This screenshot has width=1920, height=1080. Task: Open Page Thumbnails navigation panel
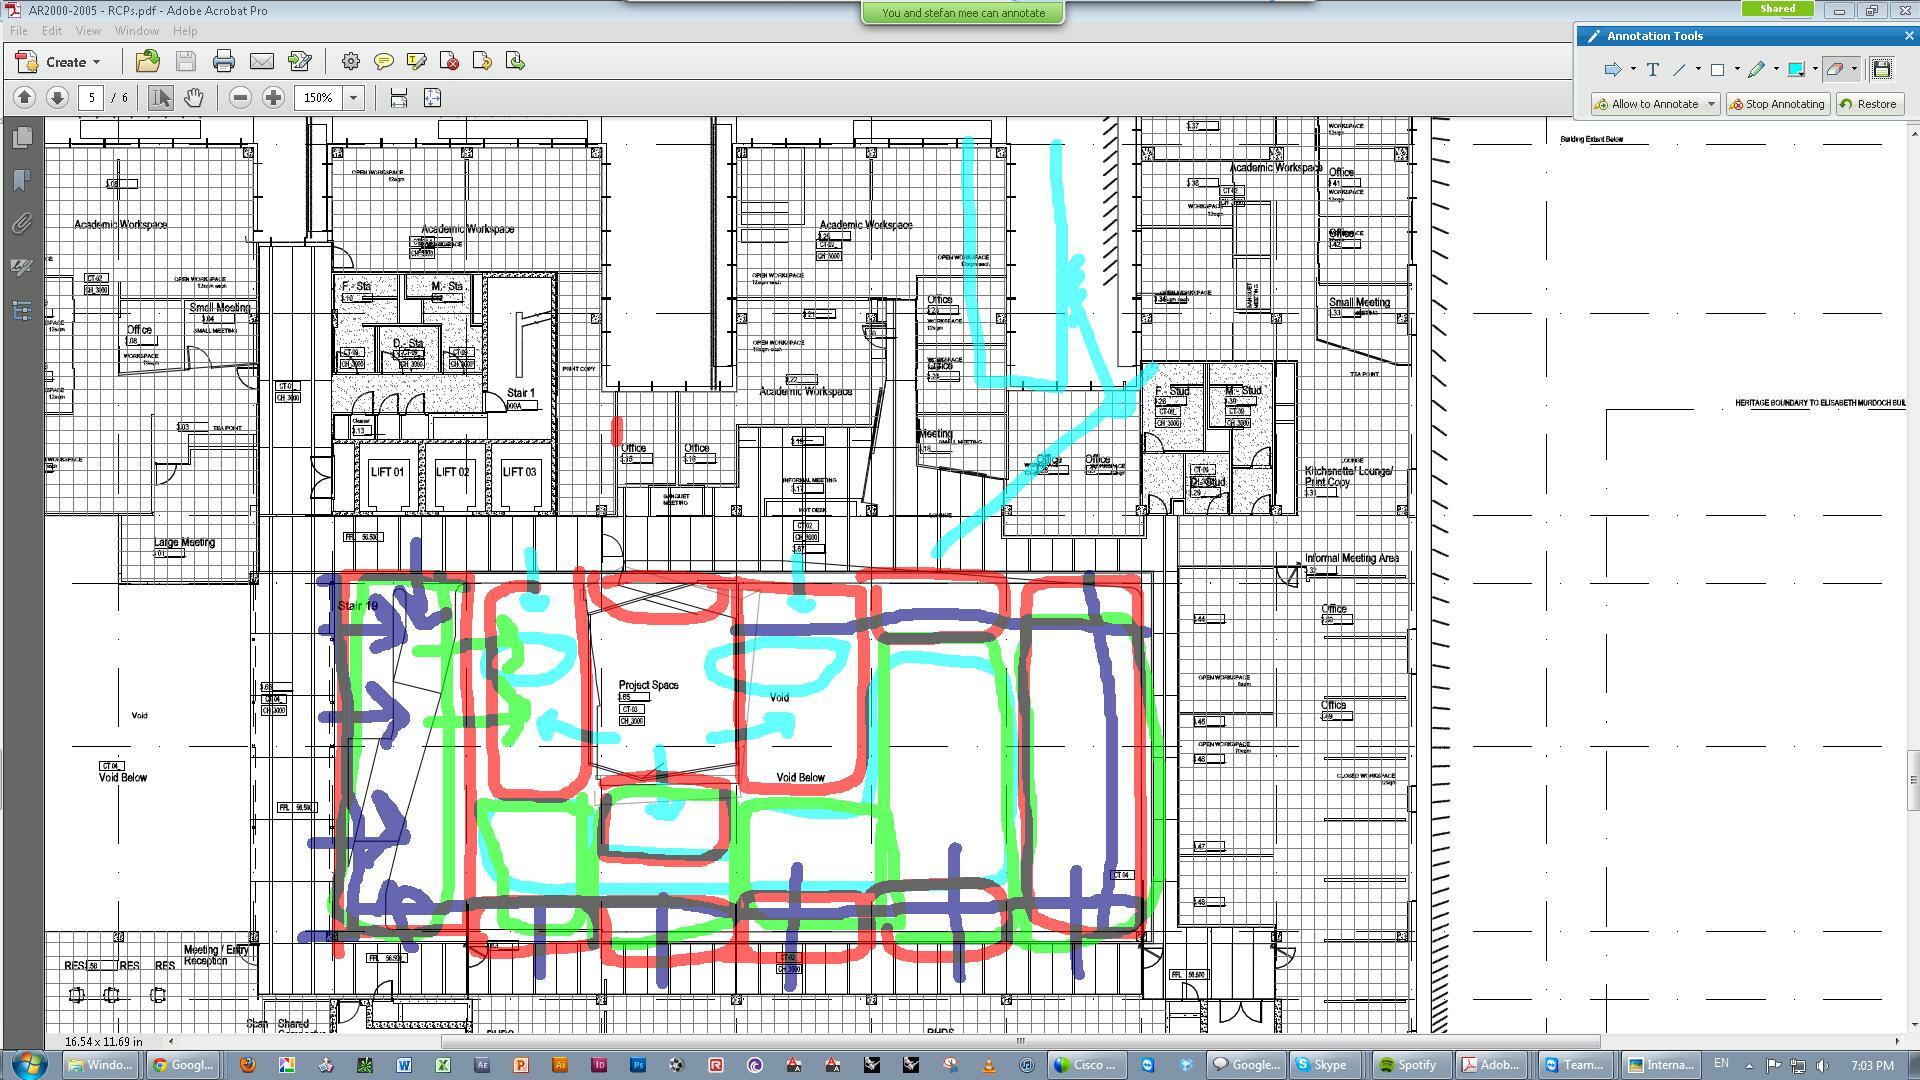tap(22, 137)
